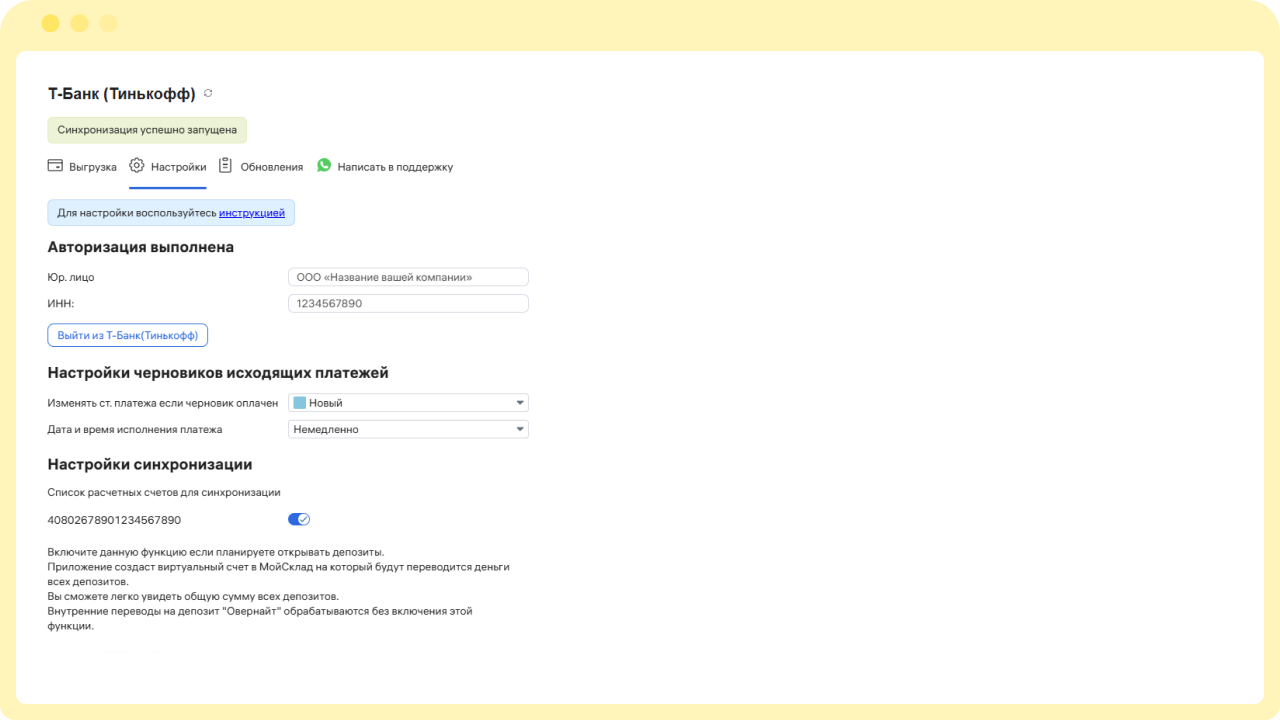
Task: Open the Обновления tab
Action: [x=261, y=167]
